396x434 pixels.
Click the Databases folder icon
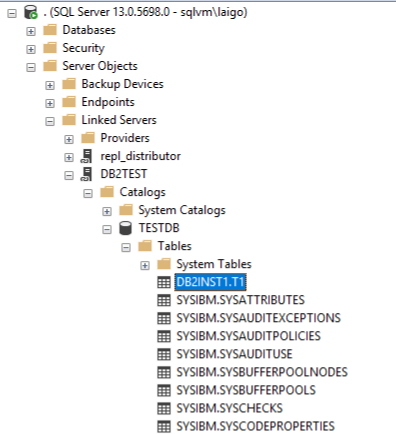tap(50, 30)
